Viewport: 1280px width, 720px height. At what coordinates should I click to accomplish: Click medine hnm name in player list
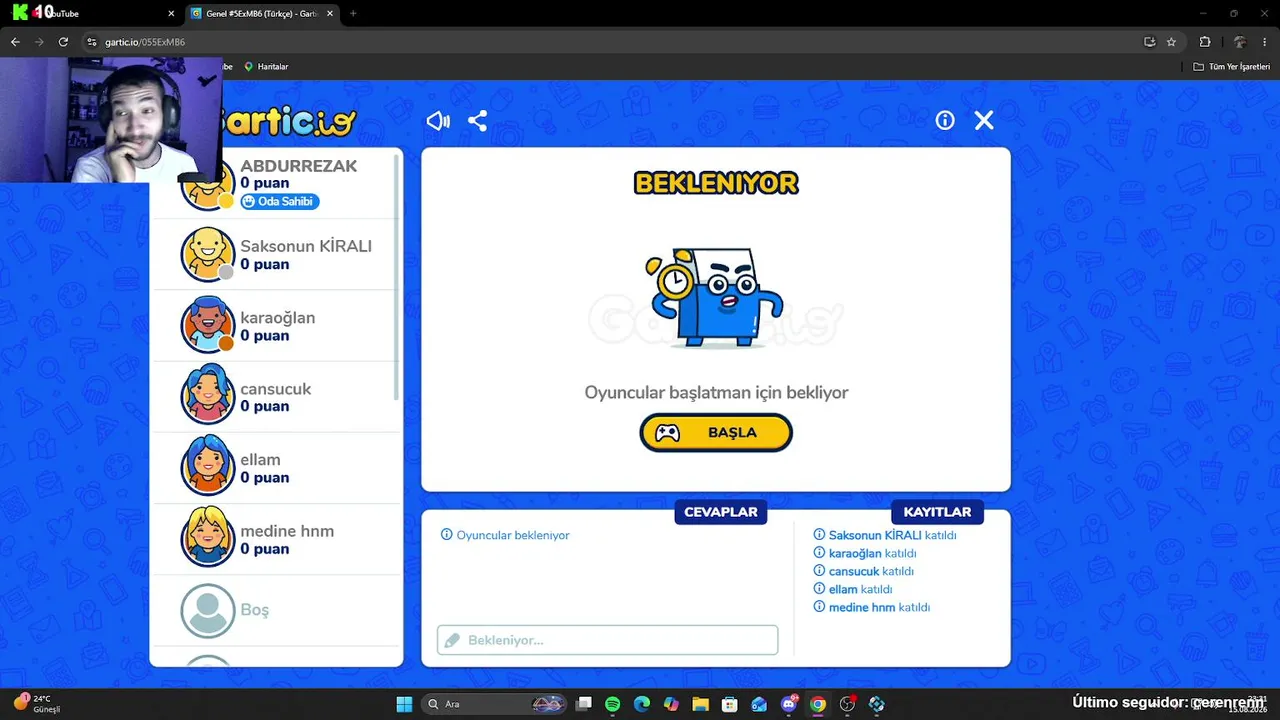[287, 531]
